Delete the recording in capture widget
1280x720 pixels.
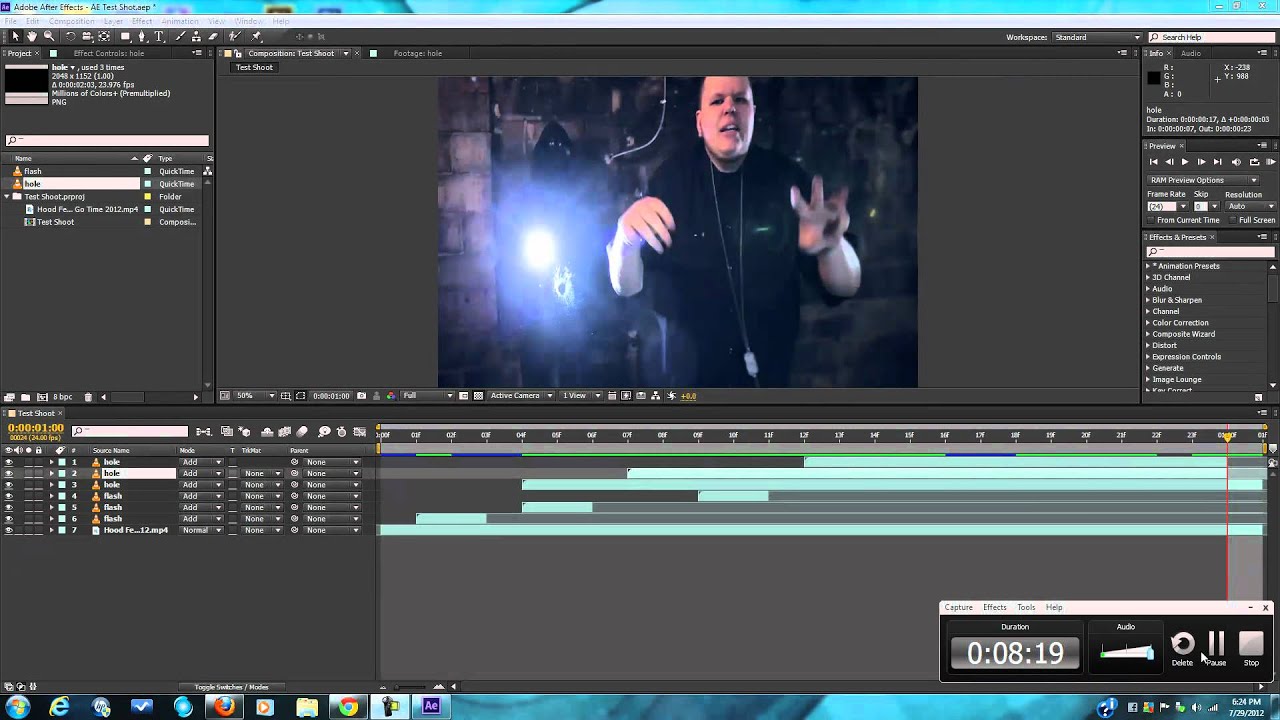pos(1182,648)
